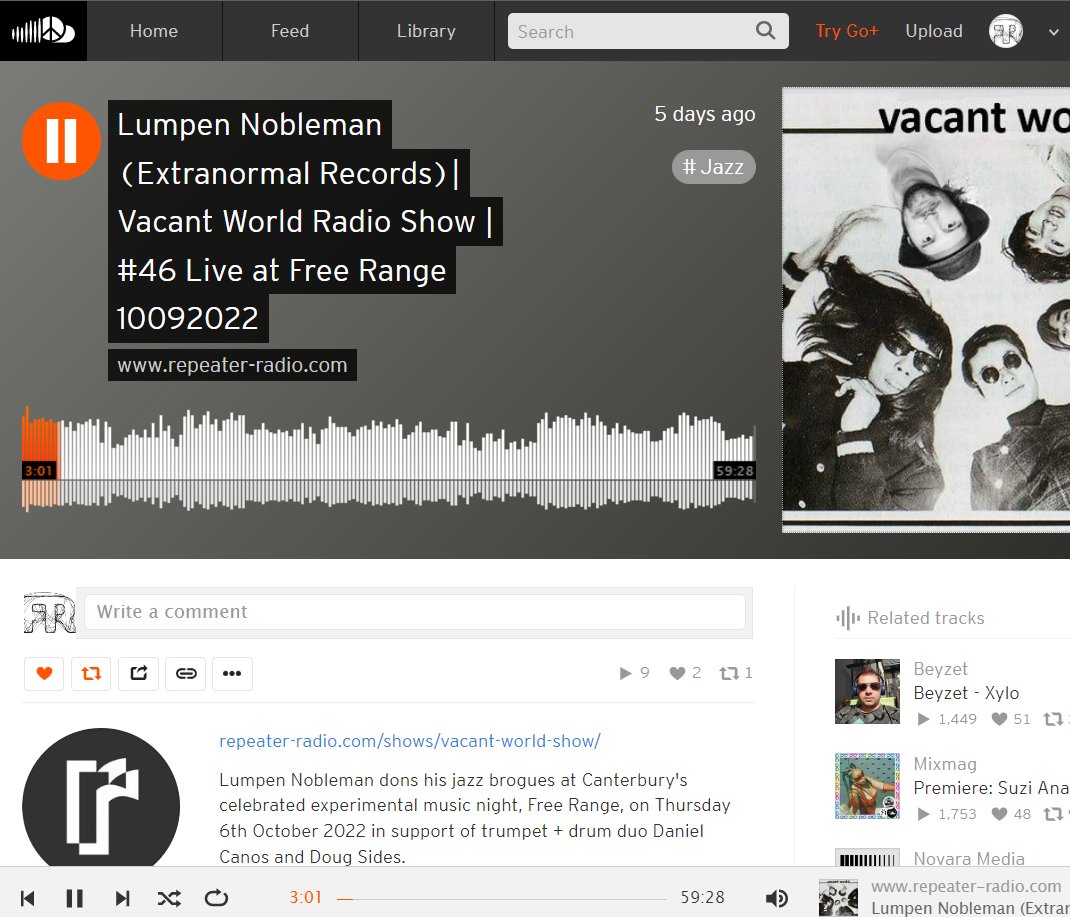View the 48 likes on Mixmag track

1011,813
